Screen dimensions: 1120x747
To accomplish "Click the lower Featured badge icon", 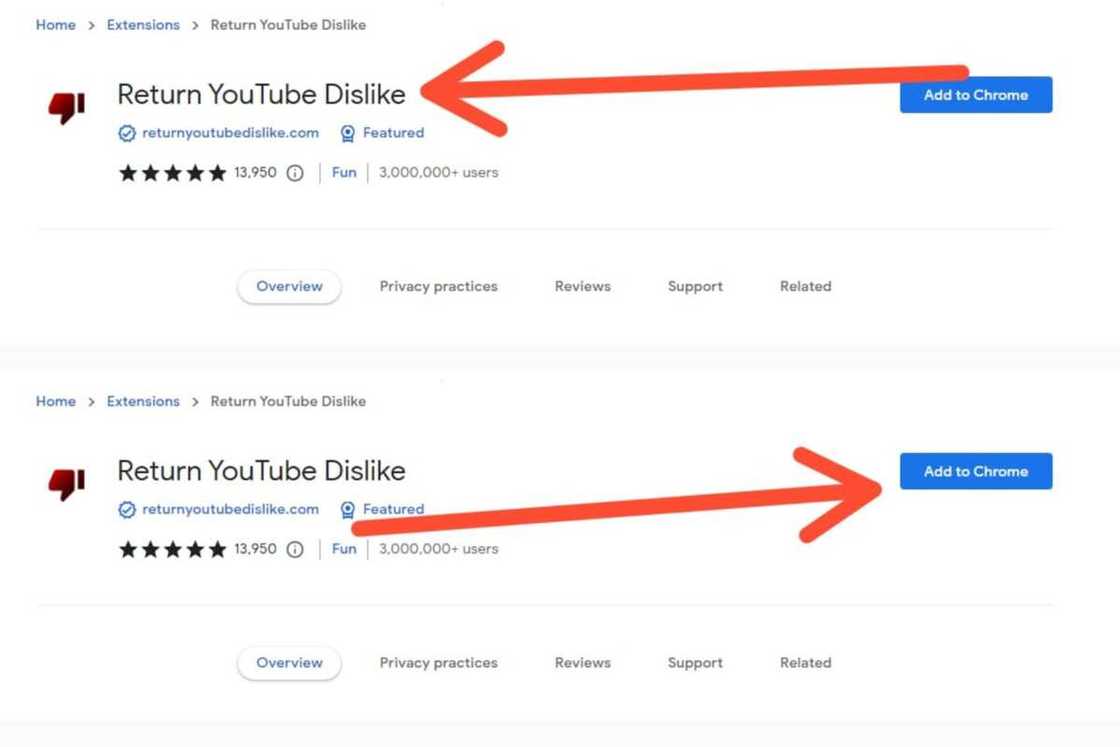I will tap(347, 509).
